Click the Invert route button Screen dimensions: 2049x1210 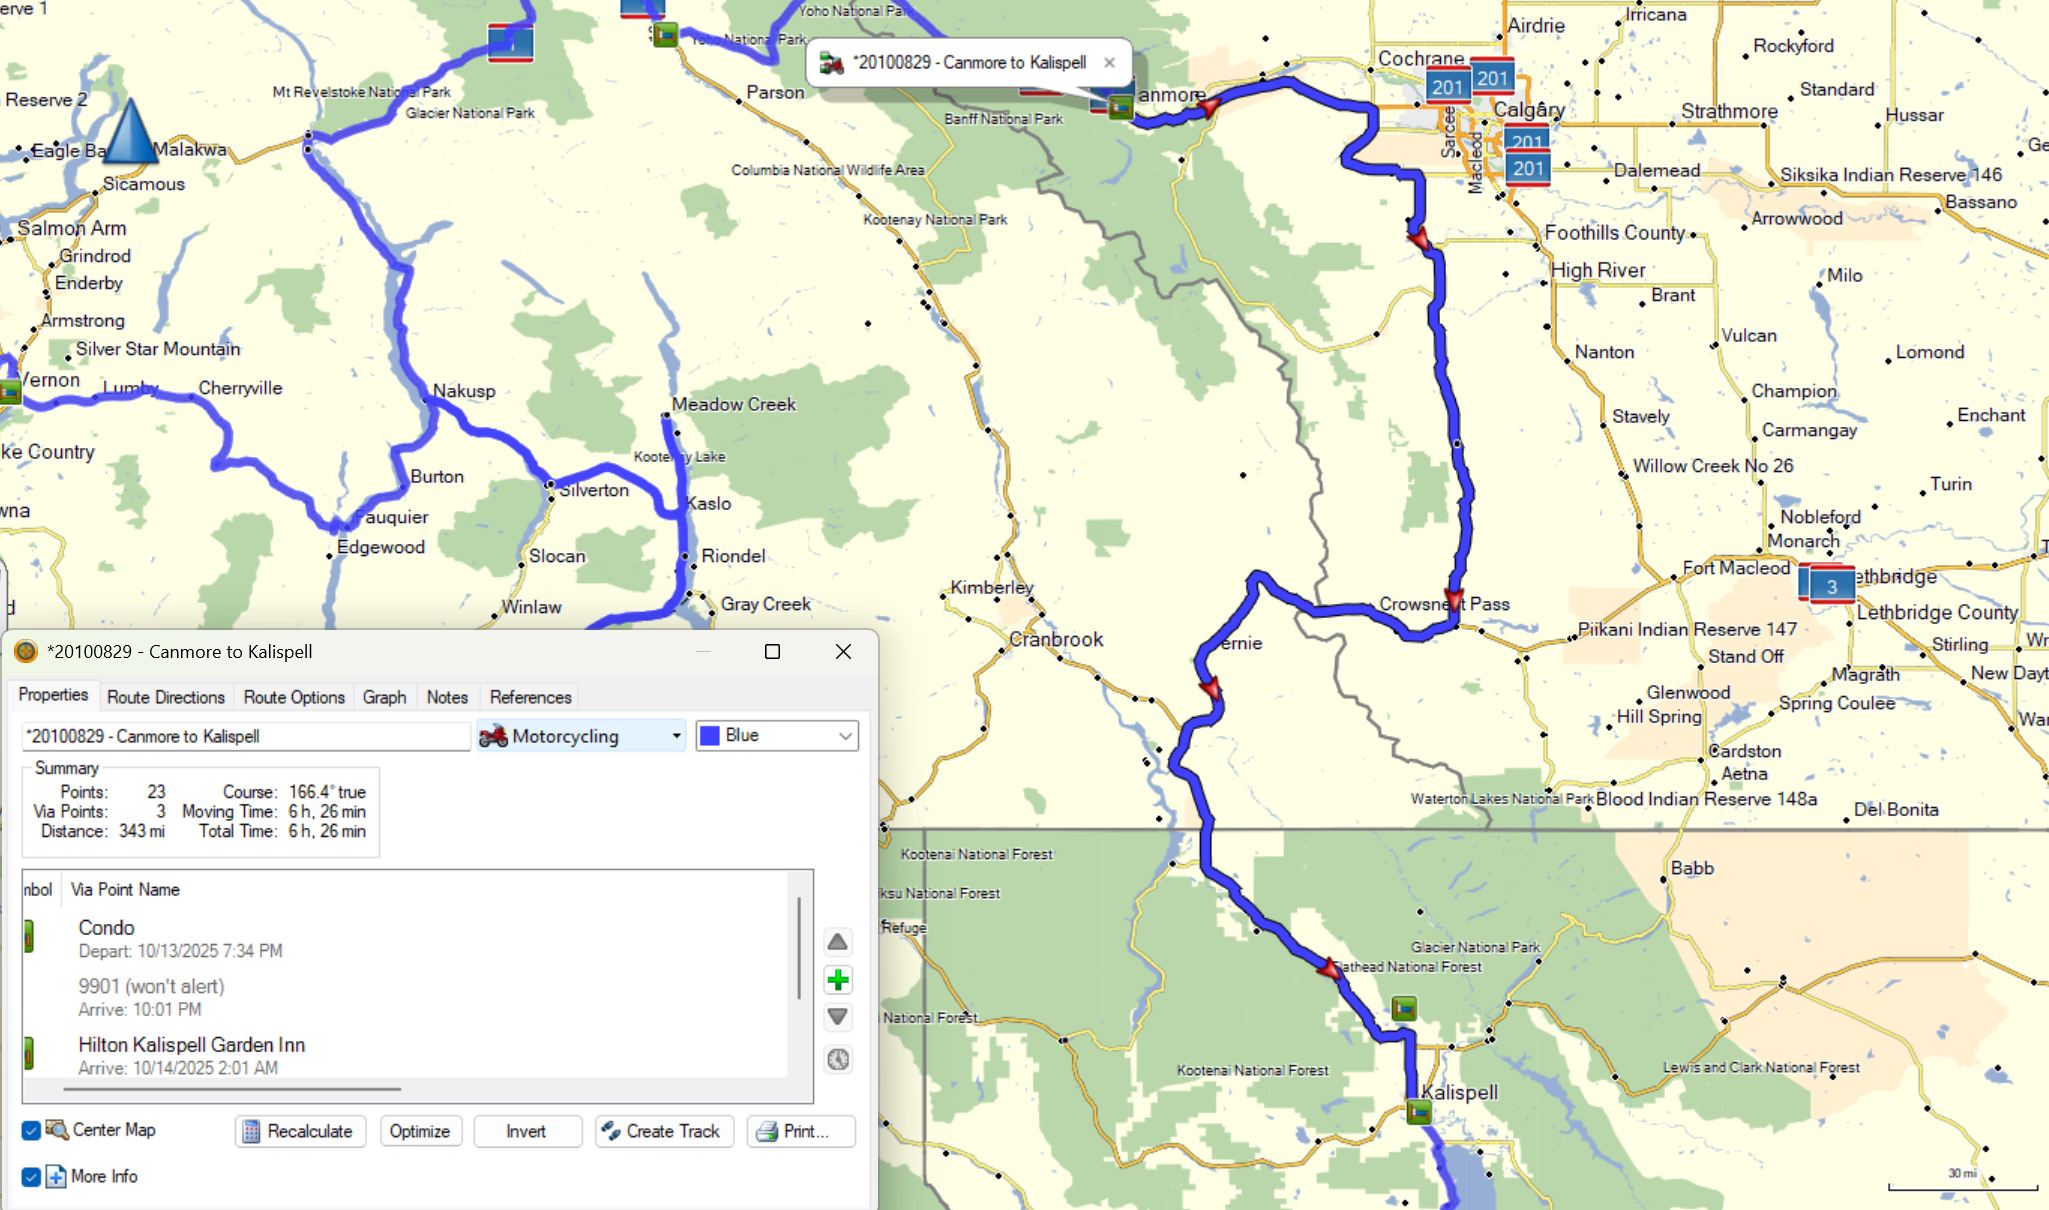pos(526,1131)
